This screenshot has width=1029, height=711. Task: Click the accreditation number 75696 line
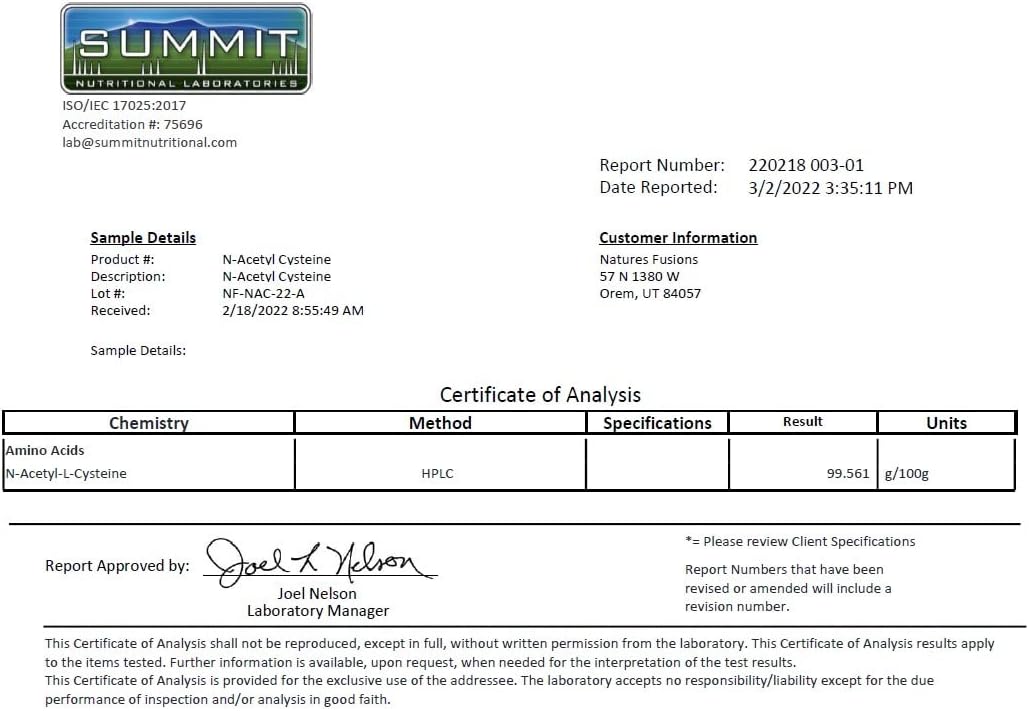tap(132, 124)
